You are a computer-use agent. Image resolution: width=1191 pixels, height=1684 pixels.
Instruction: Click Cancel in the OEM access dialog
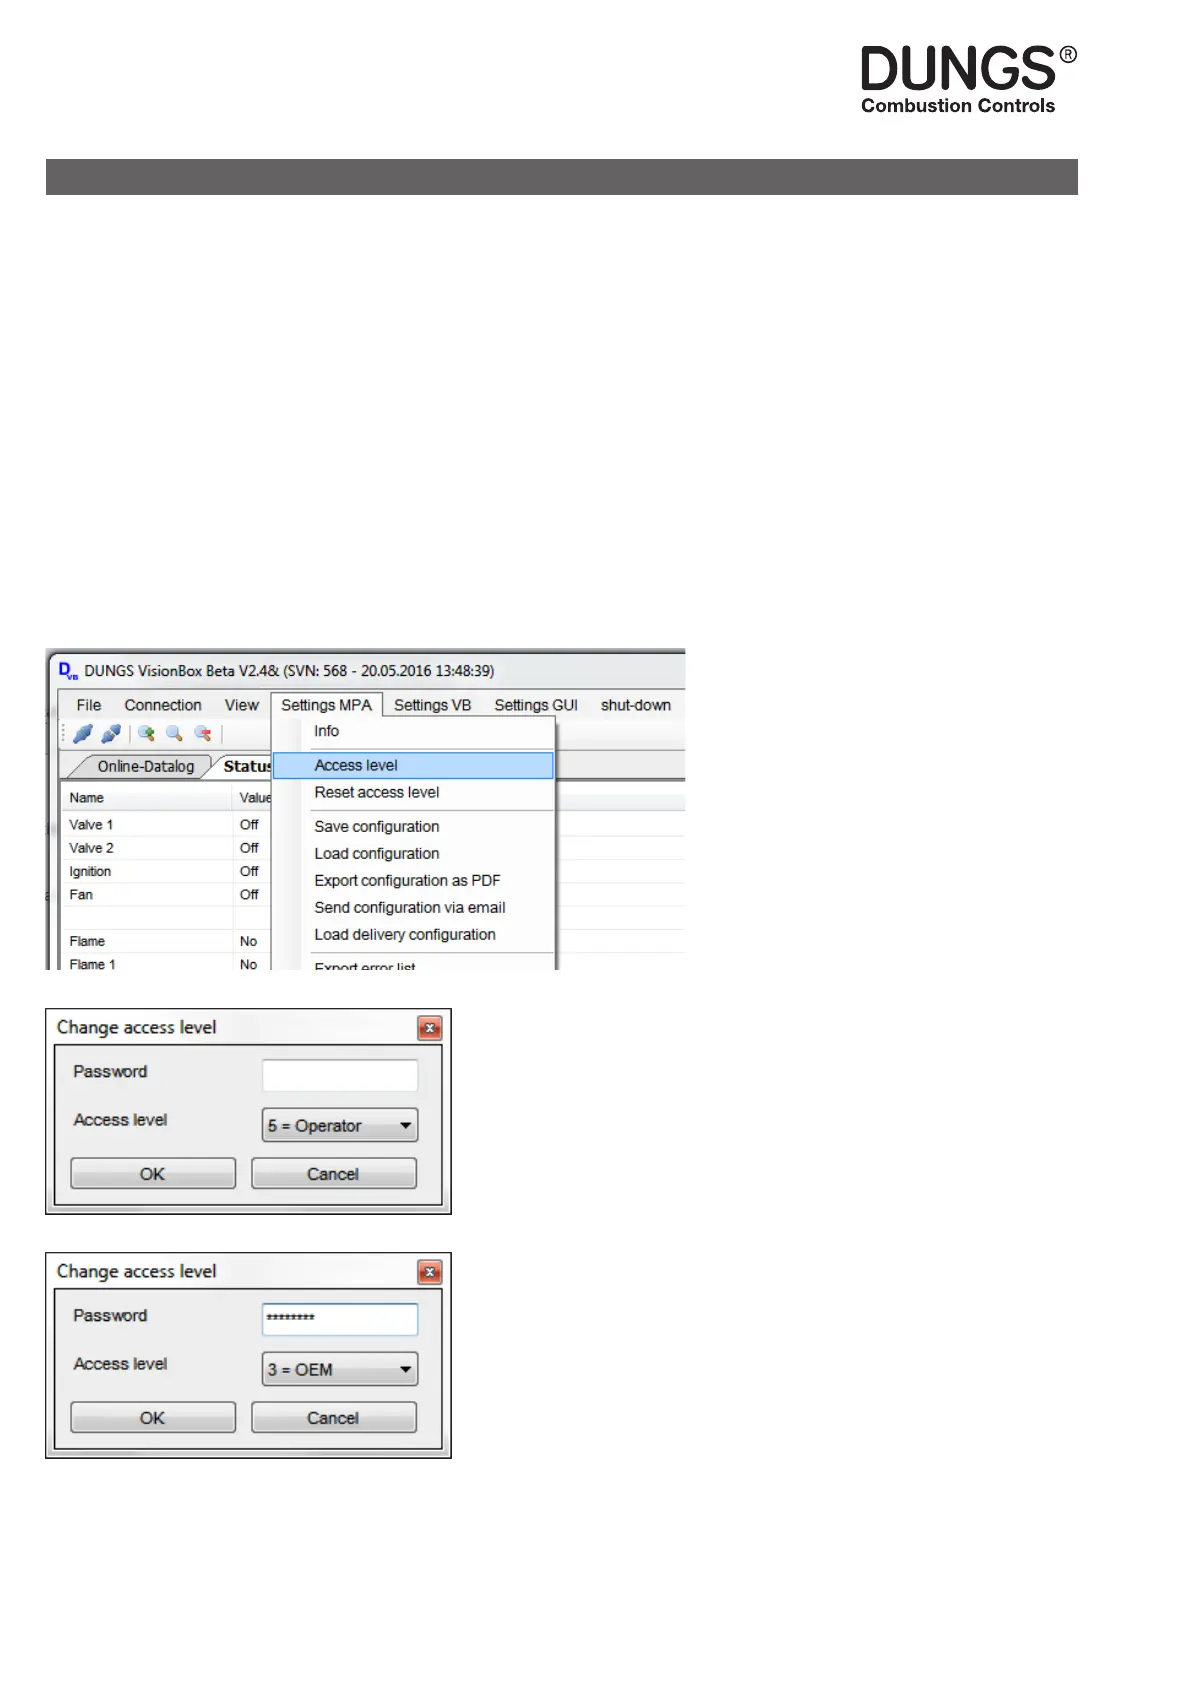tap(333, 1418)
